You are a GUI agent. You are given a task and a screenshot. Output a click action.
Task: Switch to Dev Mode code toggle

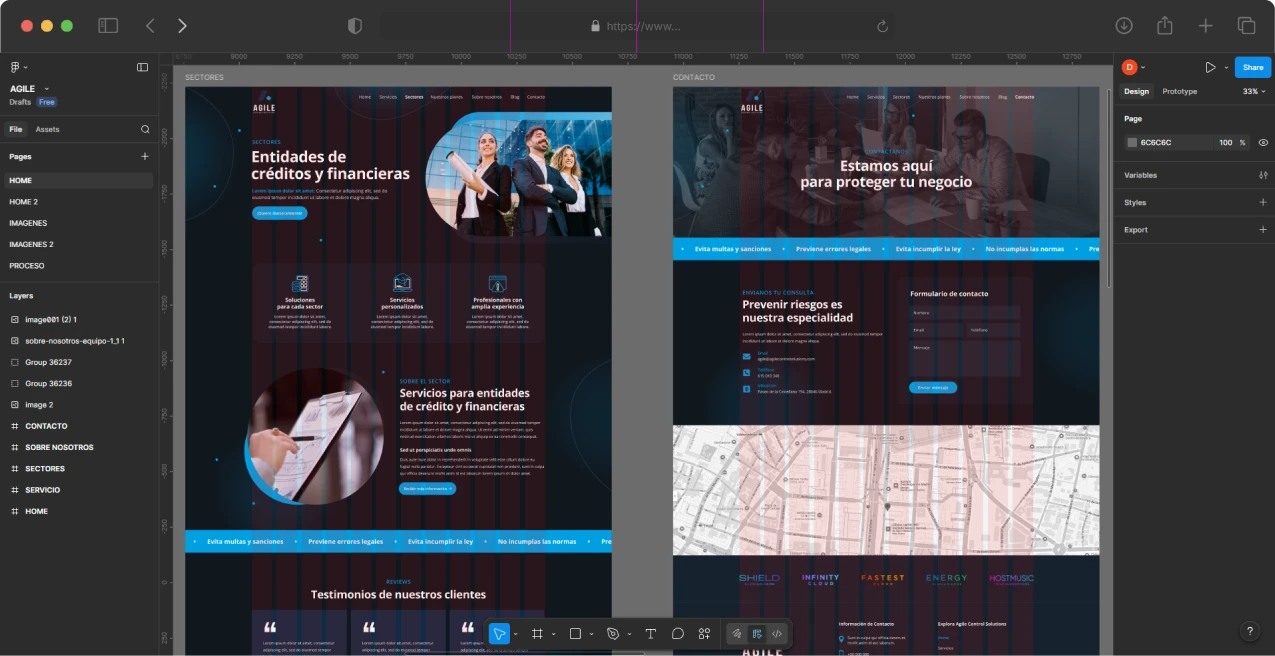(777, 634)
